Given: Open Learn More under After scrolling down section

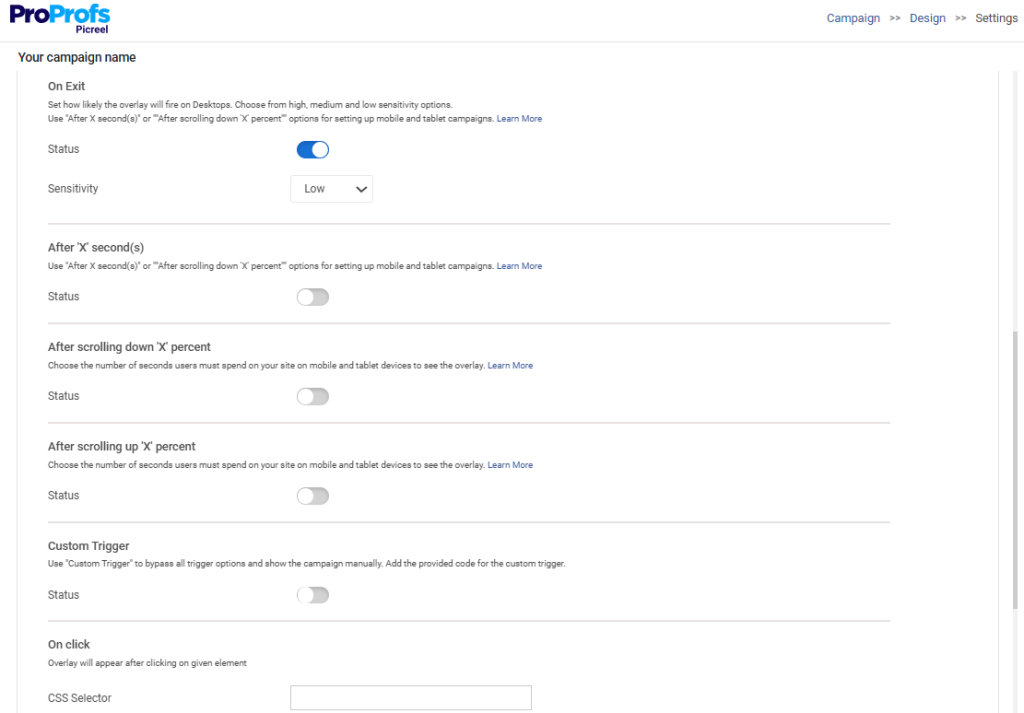Looking at the screenshot, I should click(510, 366).
